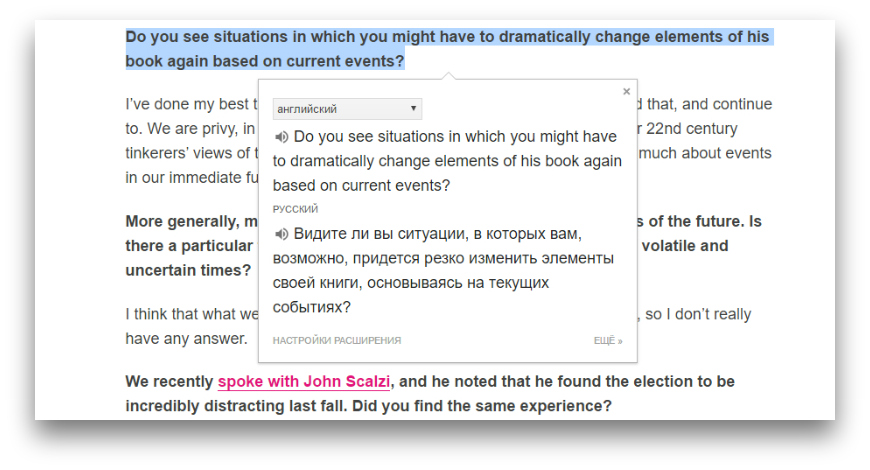Click the РУССКИЙ target language label
This screenshot has height=470, width=870.
(x=295, y=210)
